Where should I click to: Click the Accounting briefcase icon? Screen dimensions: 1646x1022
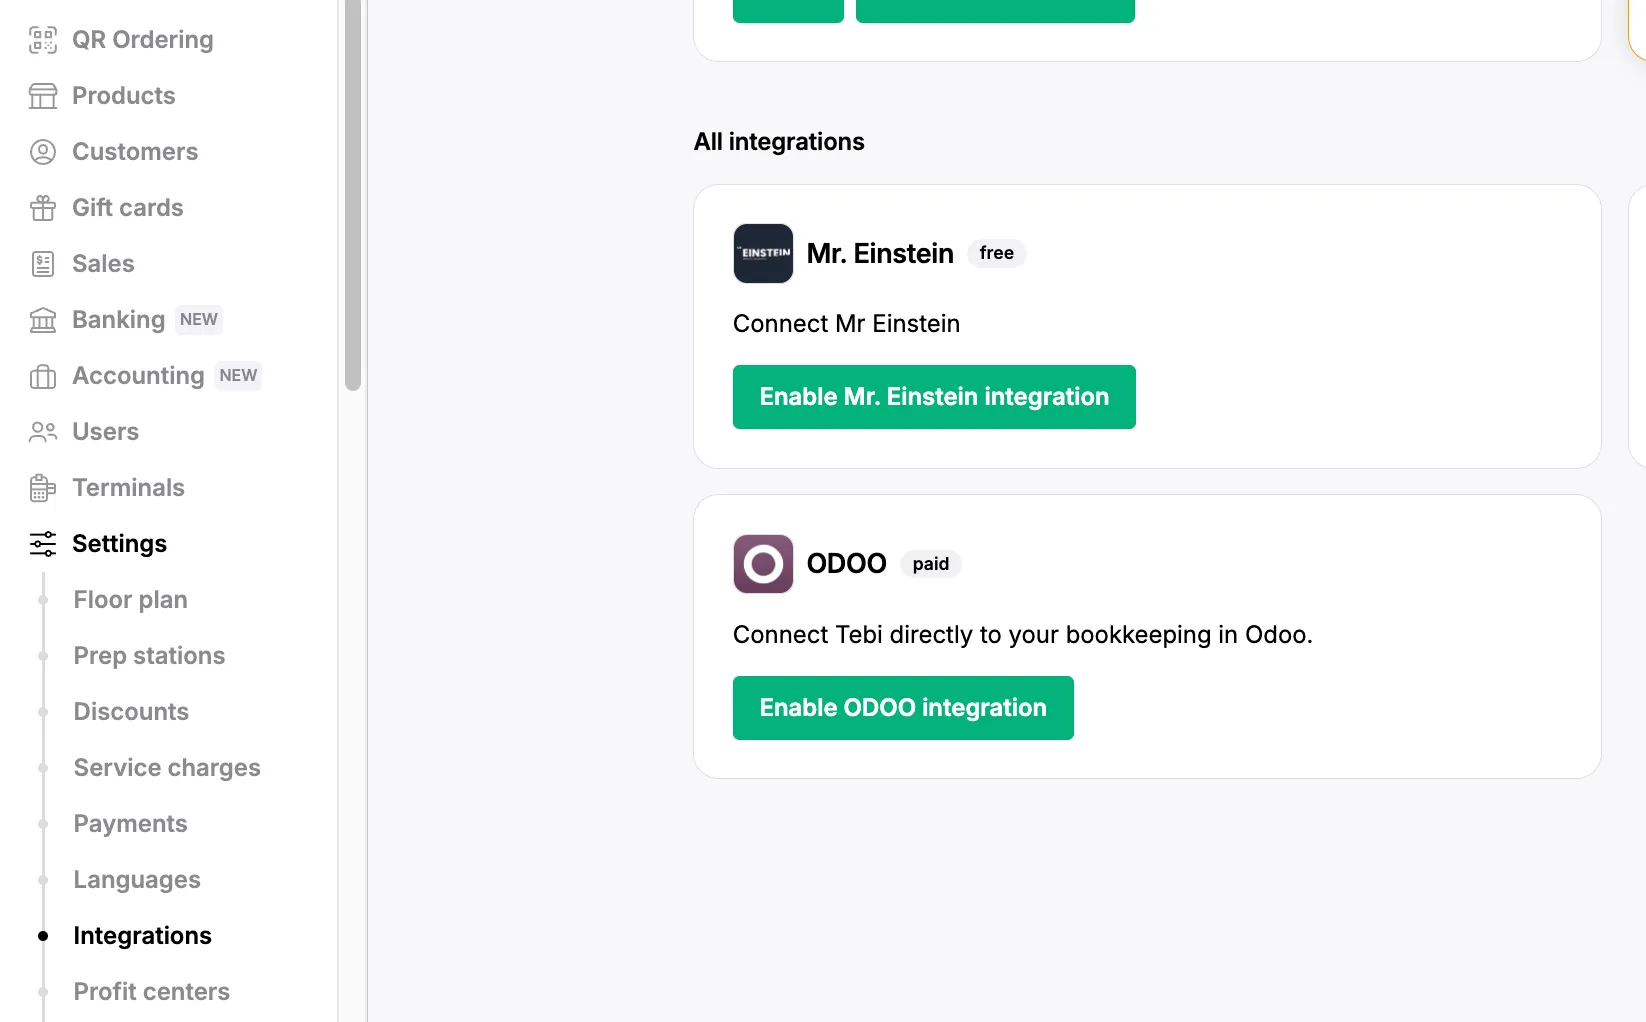pos(43,376)
